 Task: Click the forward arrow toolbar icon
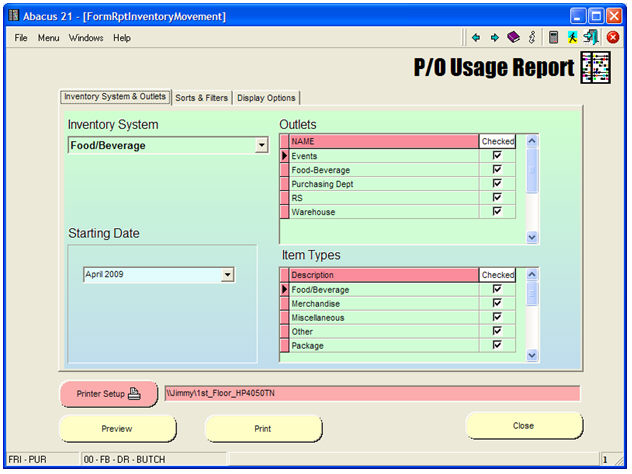494,38
